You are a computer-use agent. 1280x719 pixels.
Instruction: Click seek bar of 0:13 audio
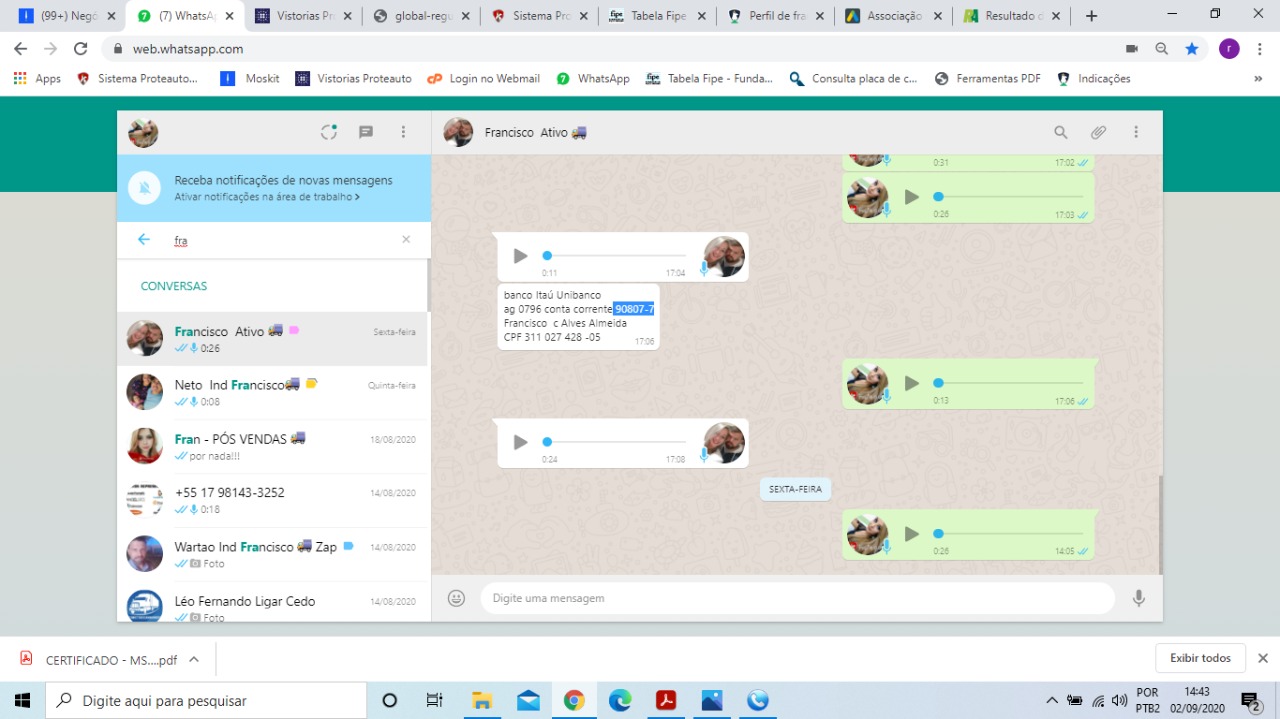(1010, 383)
